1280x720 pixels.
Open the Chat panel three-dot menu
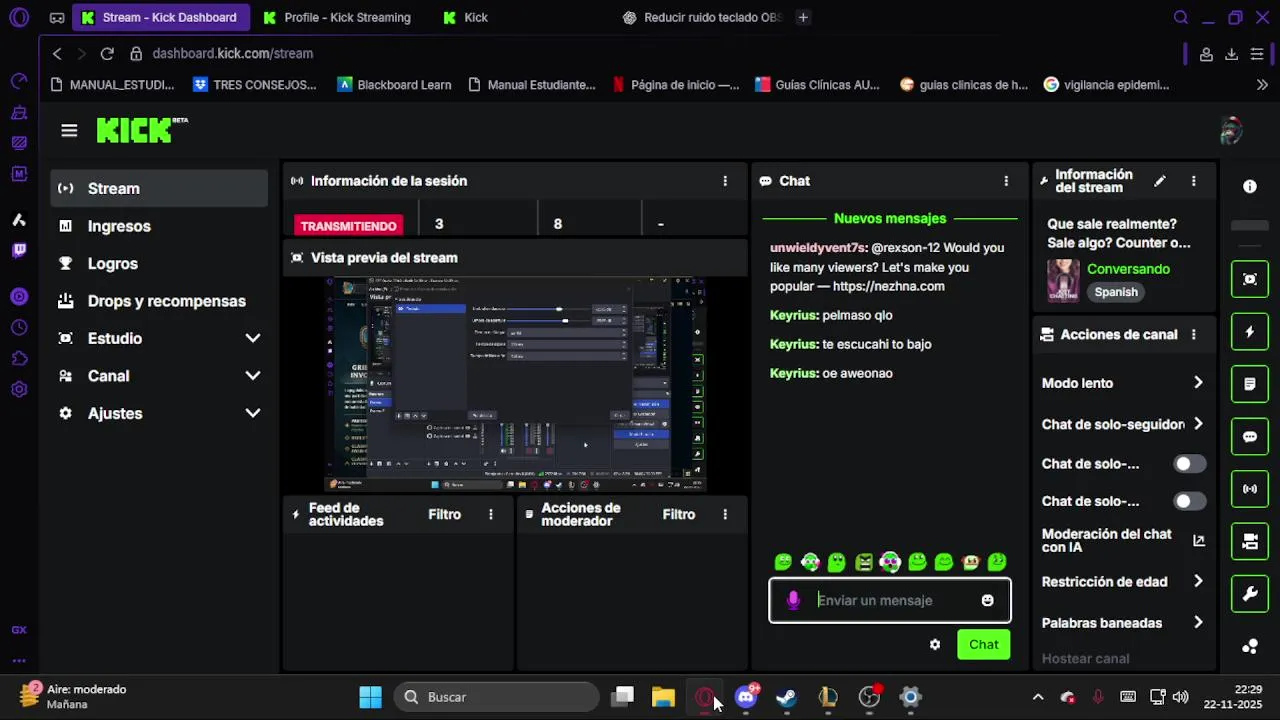coord(1006,181)
